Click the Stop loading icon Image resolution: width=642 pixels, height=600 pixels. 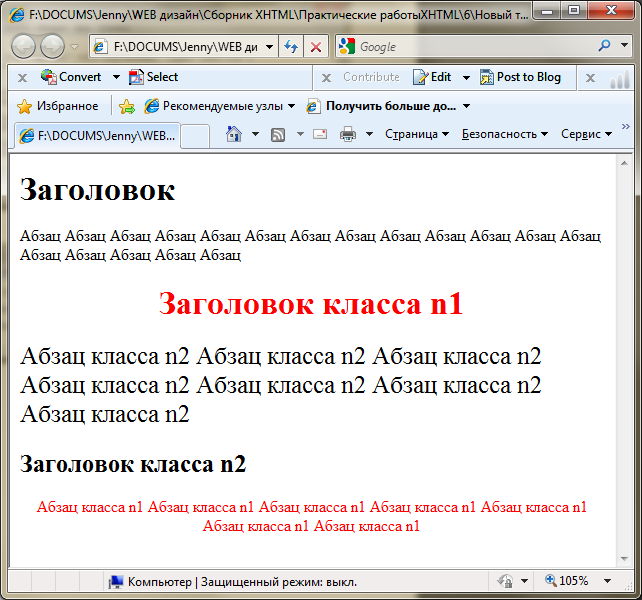point(315,47)
